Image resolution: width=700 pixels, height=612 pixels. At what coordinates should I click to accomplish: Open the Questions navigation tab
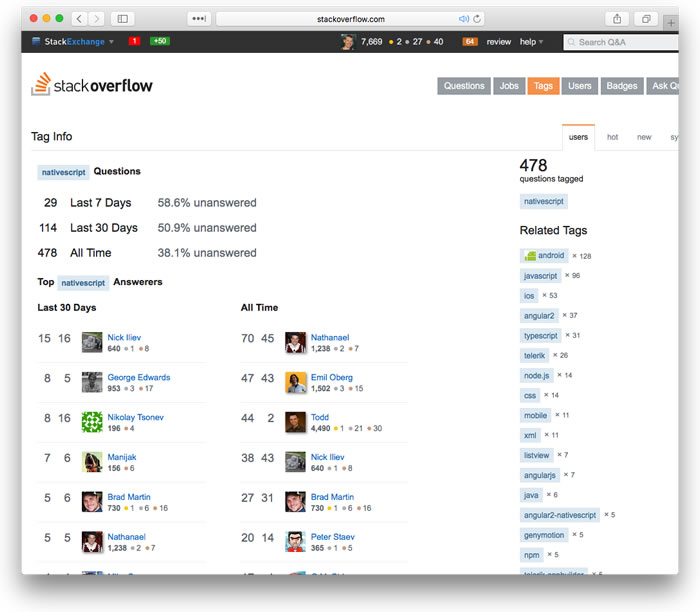click(464, 86)
